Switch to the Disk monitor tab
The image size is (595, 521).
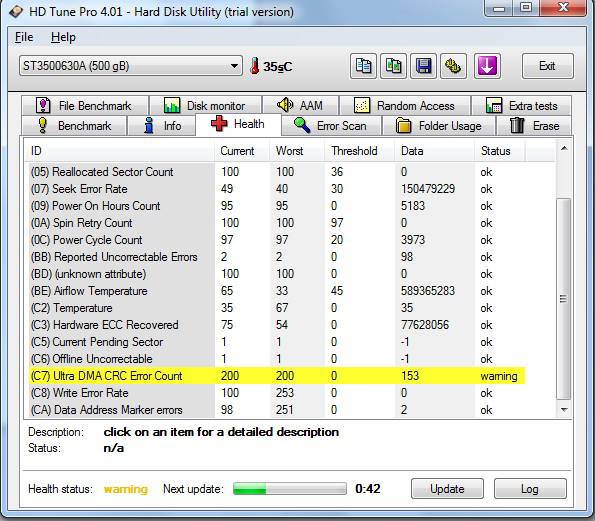pos(205,105)
